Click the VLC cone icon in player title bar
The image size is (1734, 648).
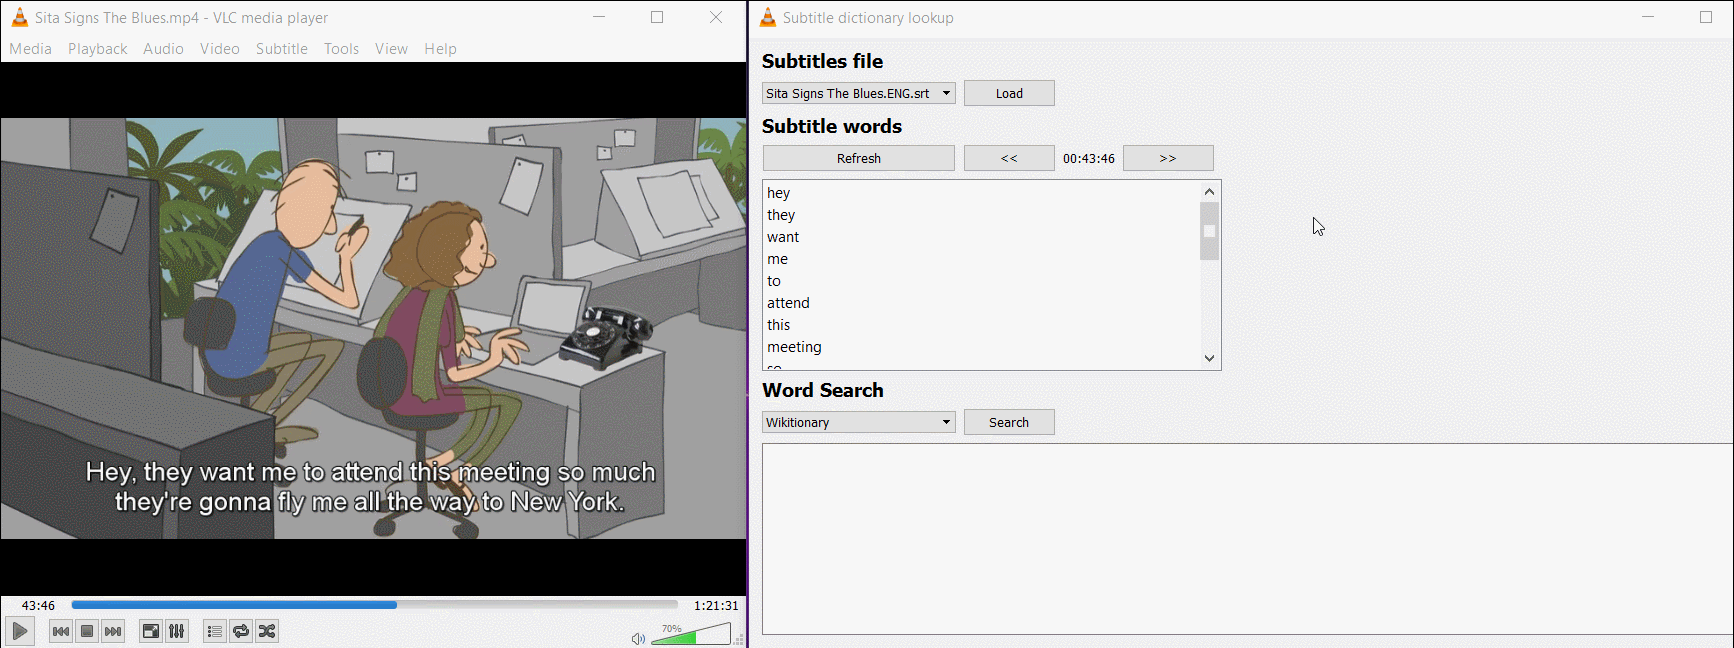(19, 17)
